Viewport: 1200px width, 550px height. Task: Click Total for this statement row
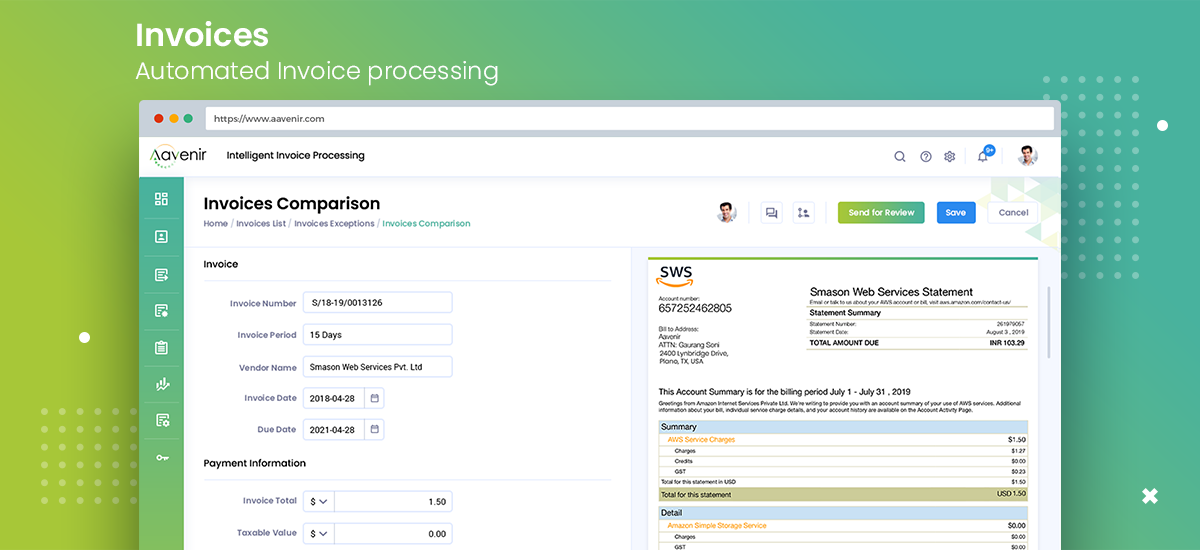point(842,494)
